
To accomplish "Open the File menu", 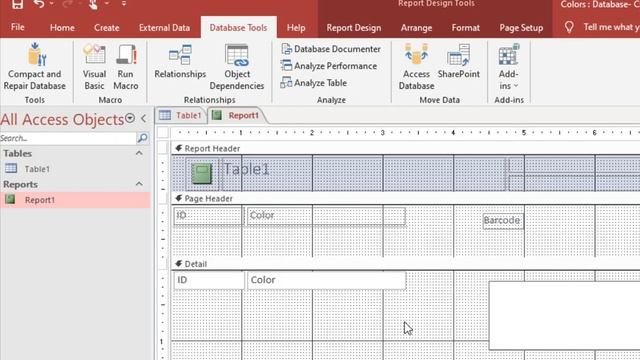I will pyautogui.click(x=18, y=27).
